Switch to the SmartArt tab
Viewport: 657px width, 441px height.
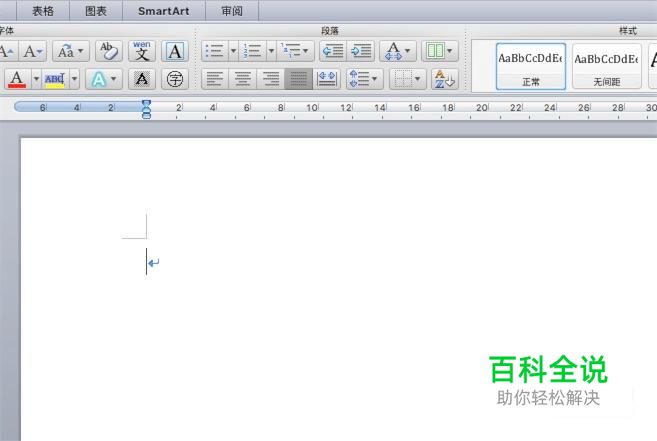point(163,11)
